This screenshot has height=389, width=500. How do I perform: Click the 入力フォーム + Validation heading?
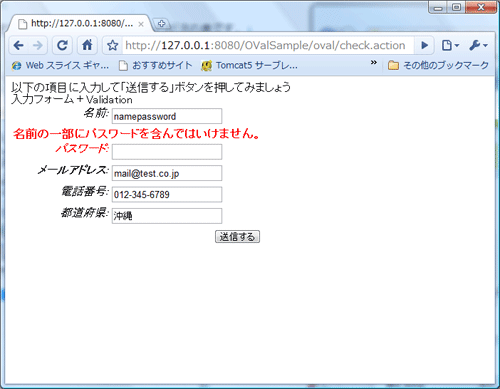pos(72,99)
